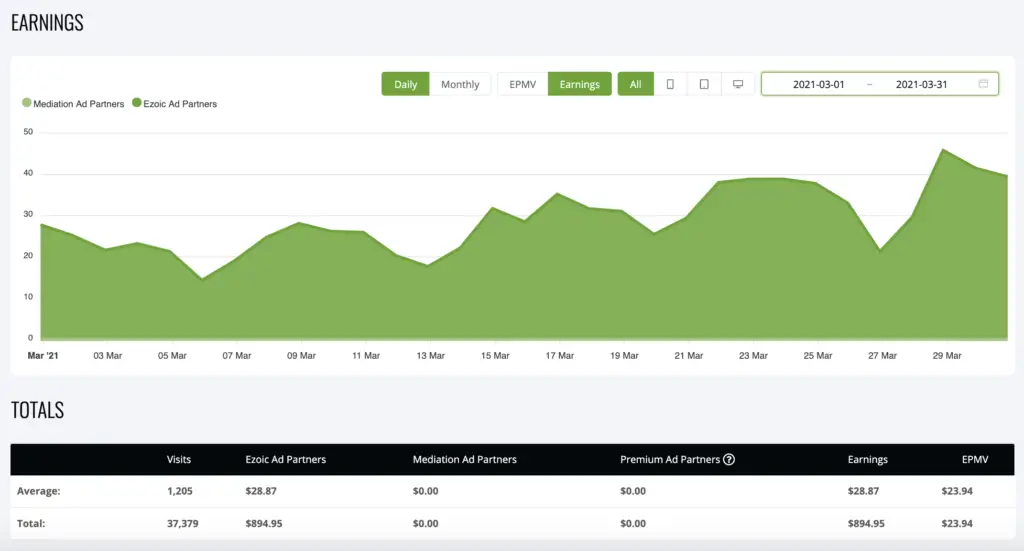
Task: Sort by the Earnings column header
Action: 867,459
